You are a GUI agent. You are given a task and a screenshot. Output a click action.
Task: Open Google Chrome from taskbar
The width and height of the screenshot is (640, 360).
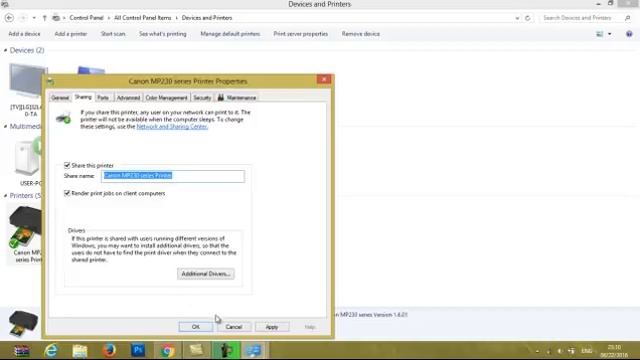(167, 351)
